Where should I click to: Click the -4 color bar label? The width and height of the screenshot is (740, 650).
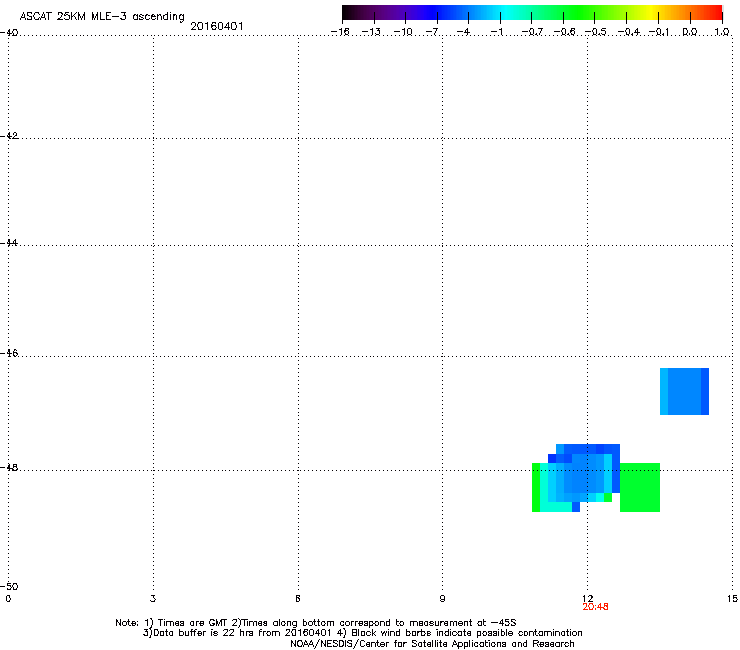pos(464,32)
